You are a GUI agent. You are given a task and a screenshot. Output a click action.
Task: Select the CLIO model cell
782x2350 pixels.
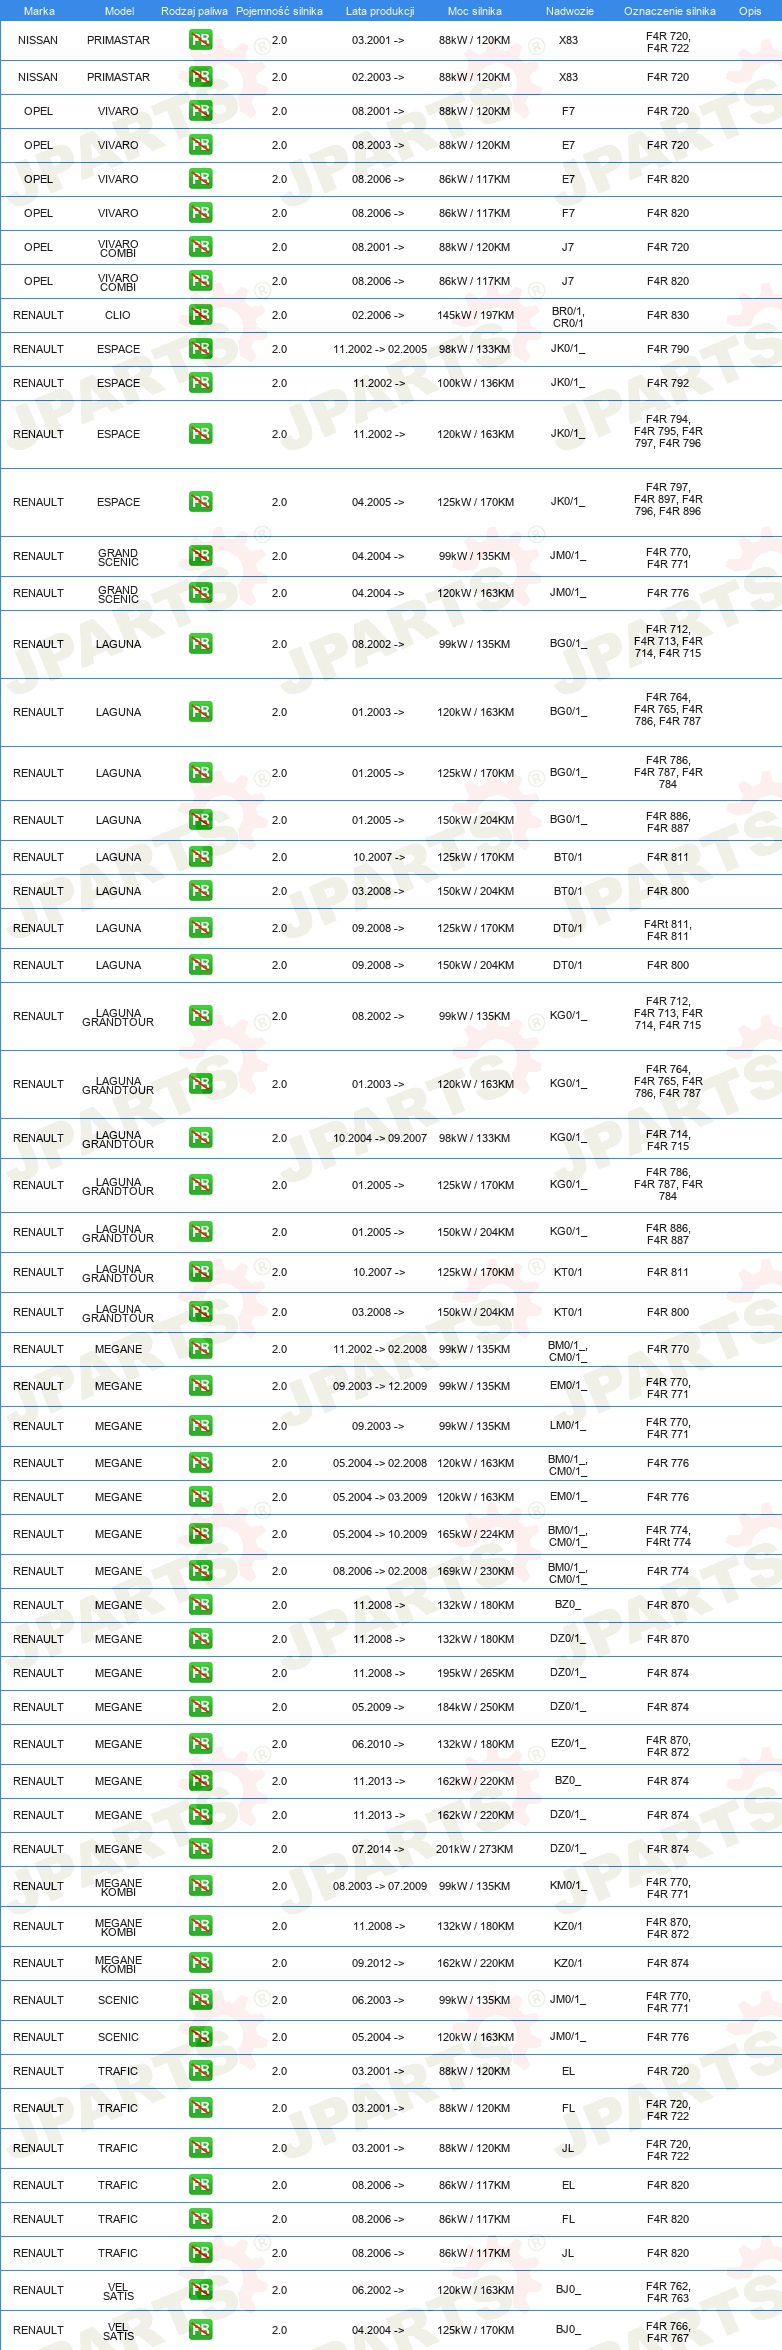118,315
